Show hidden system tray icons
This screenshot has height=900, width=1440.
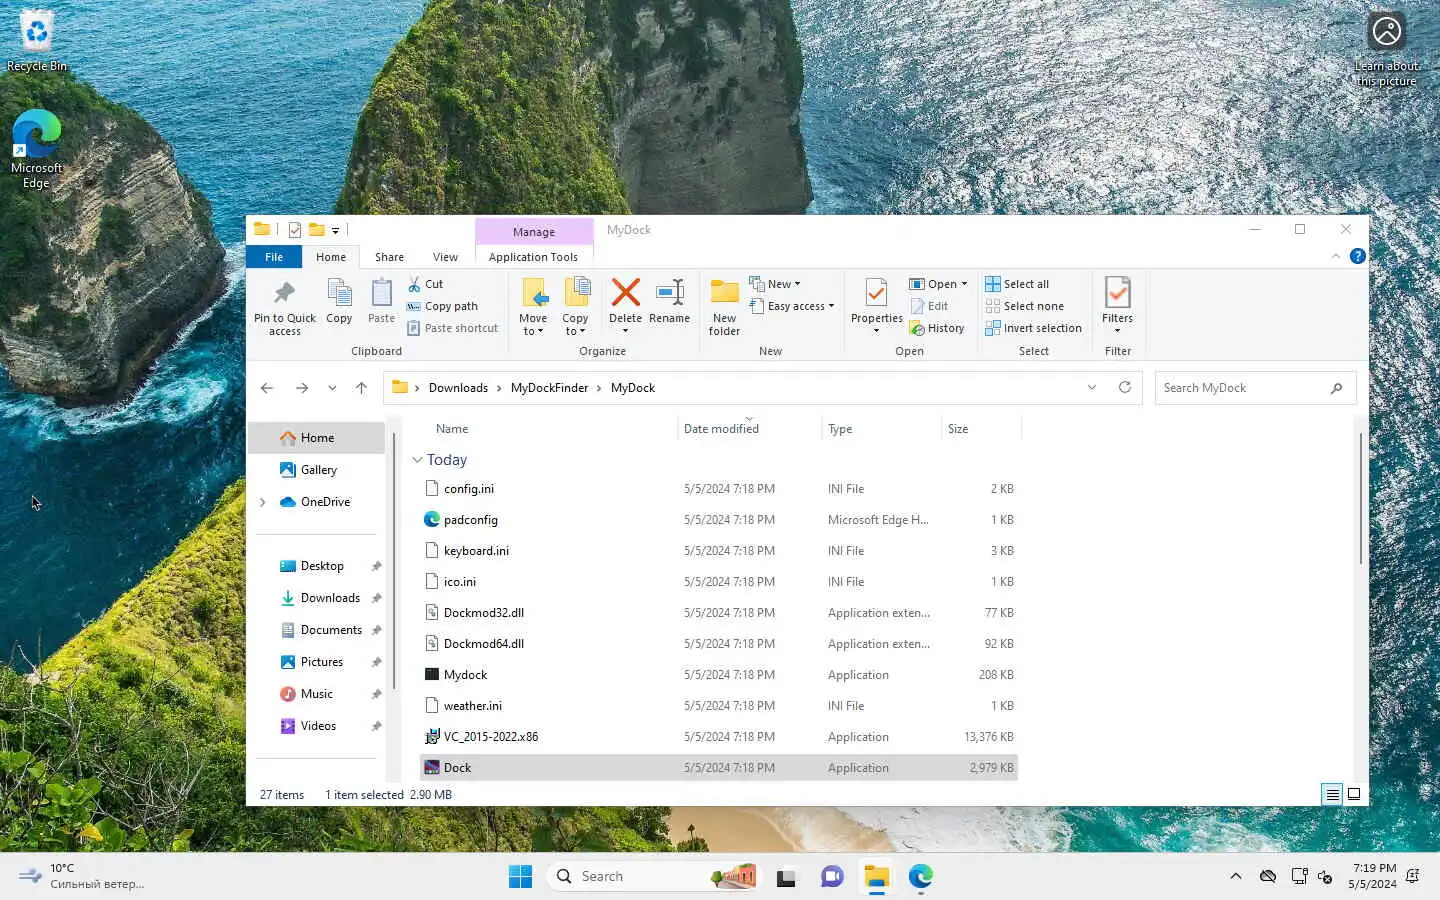point(1236,876)
